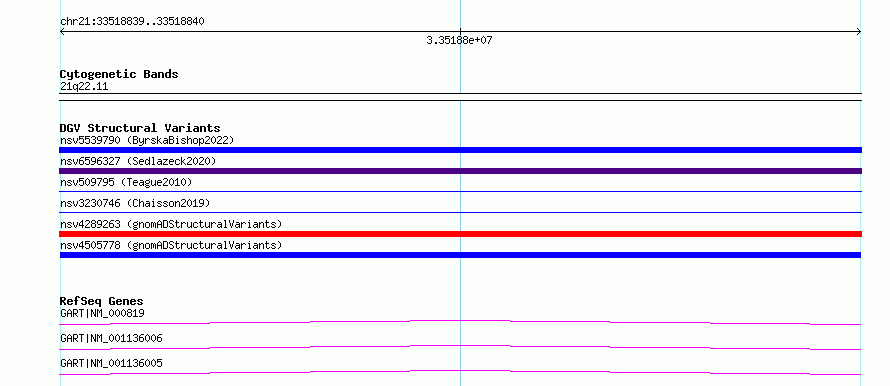Click the red bar of nsv4289263
This screenshot has height=386, width=890.
click(x=460, y=234)
